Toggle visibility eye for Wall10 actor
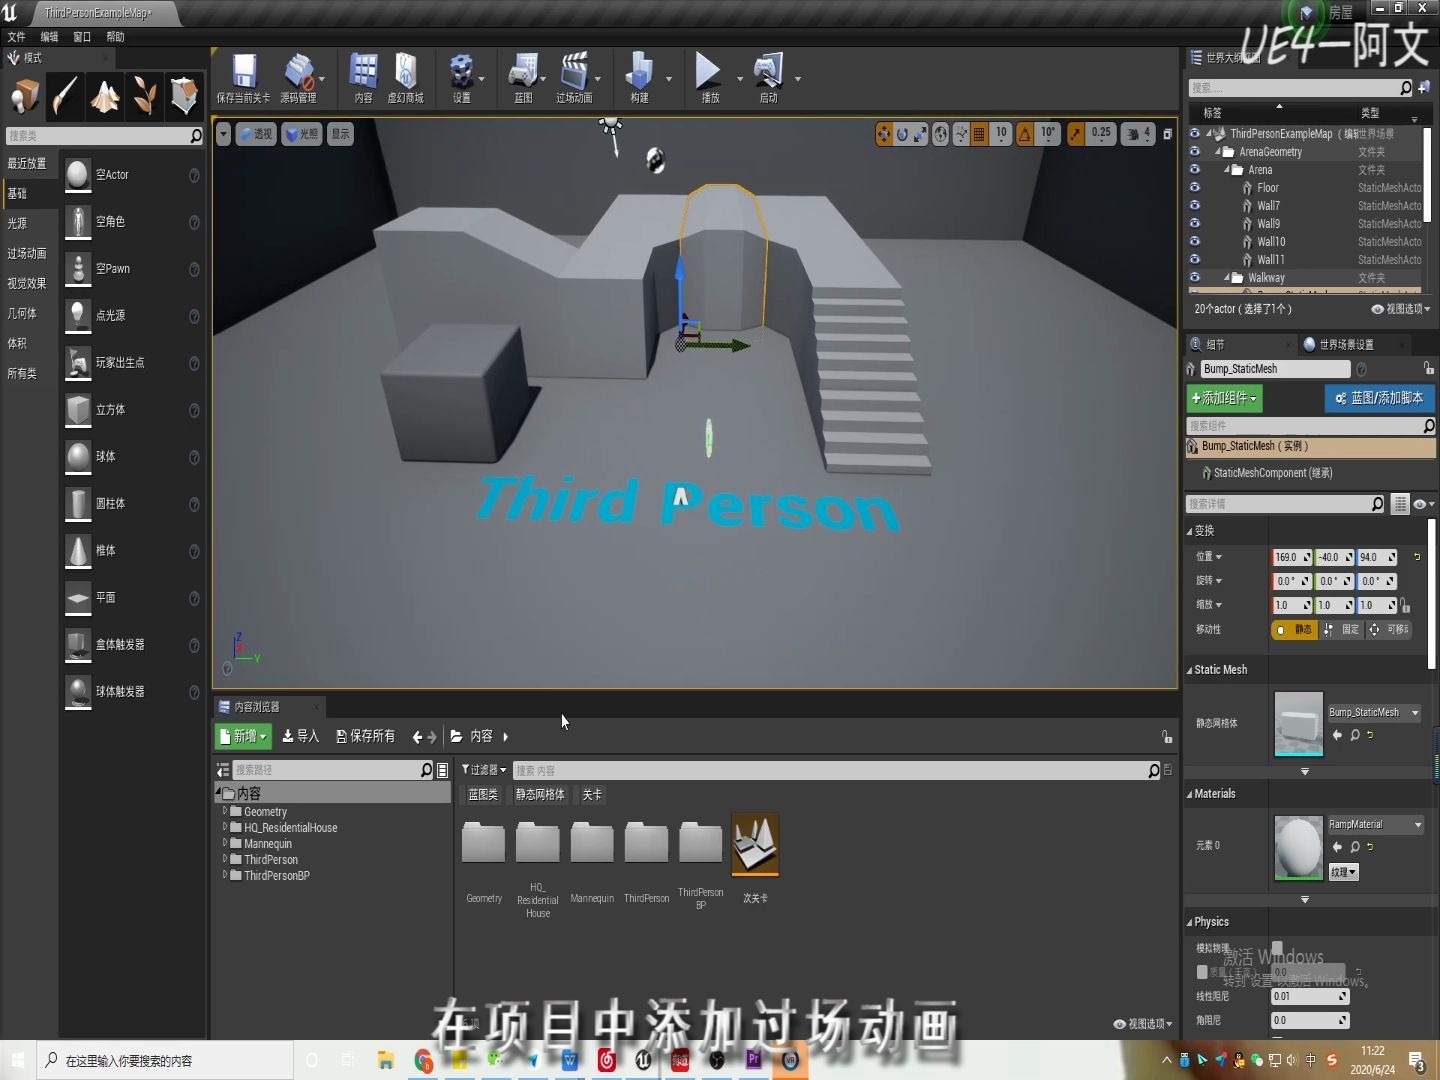 click(x=1194, y=242)
